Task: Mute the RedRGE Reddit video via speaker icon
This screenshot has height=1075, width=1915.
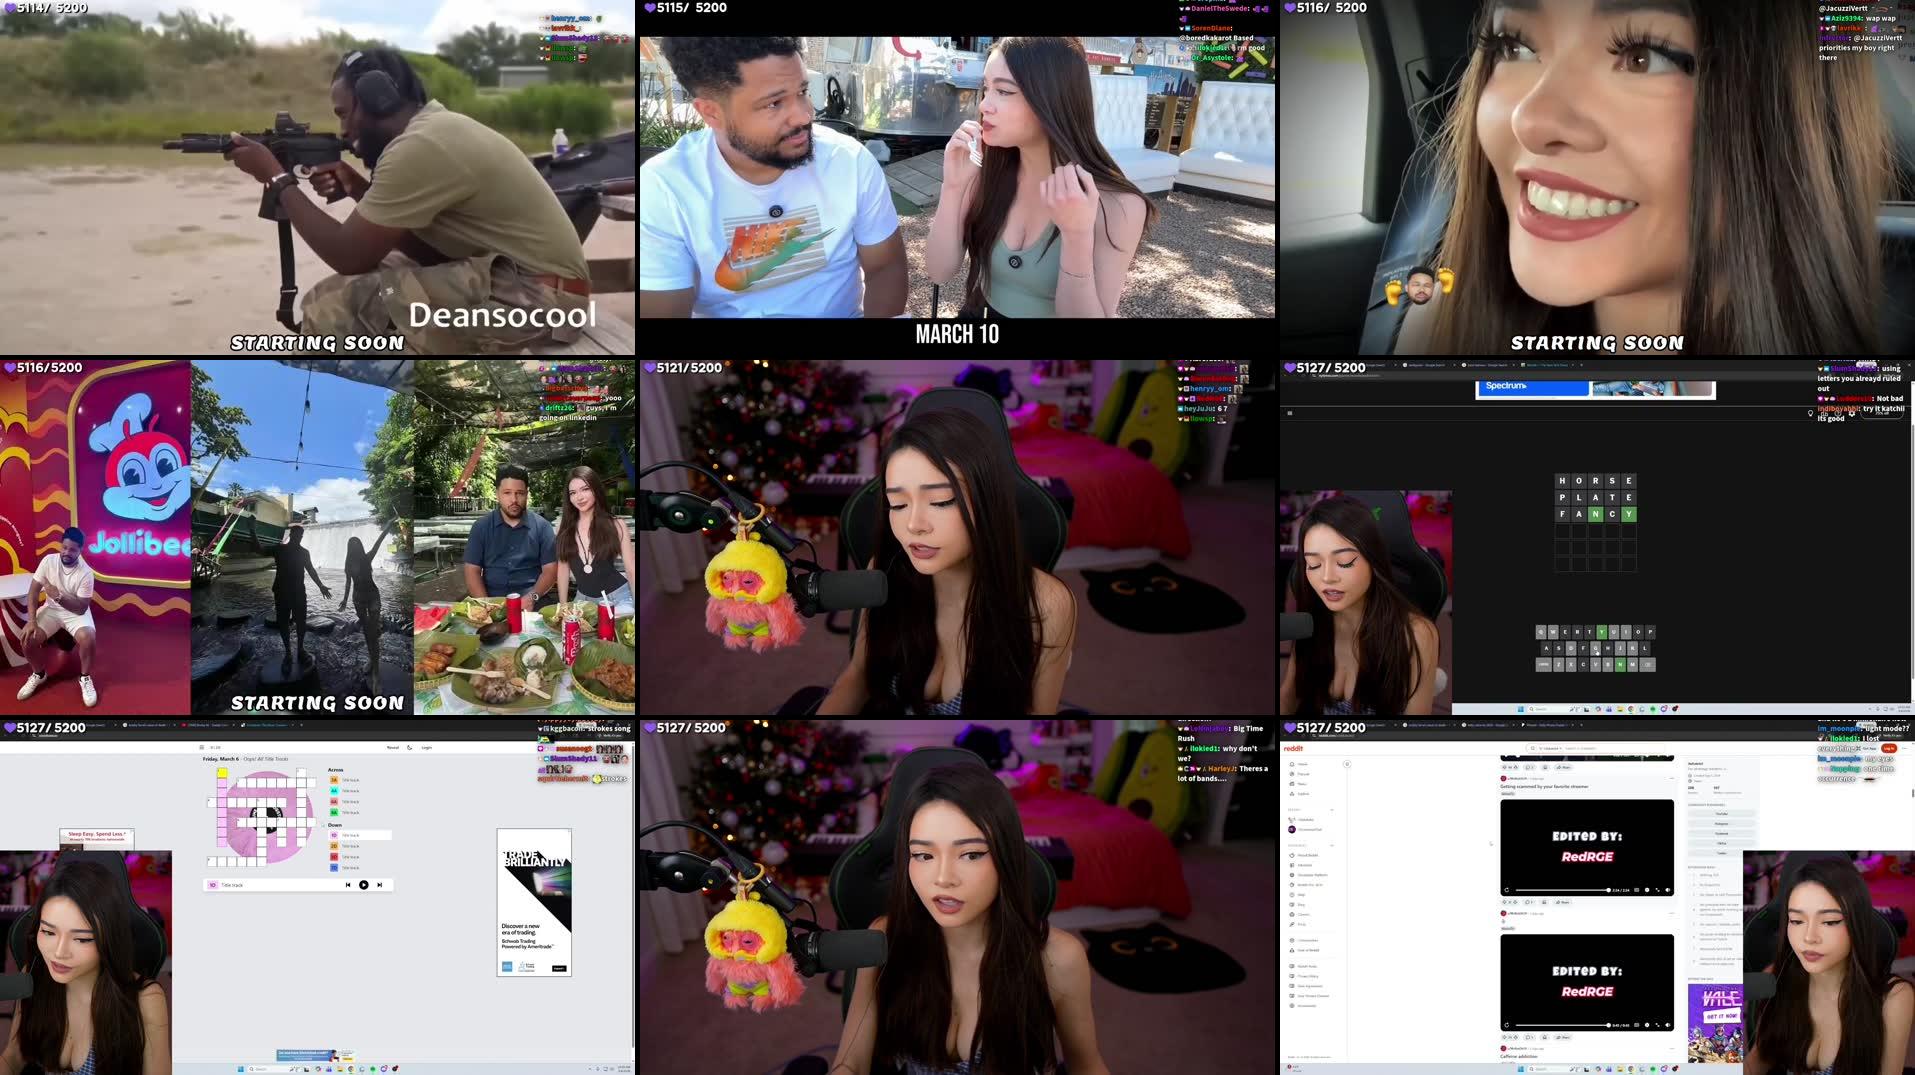Action: (1668, 893)
